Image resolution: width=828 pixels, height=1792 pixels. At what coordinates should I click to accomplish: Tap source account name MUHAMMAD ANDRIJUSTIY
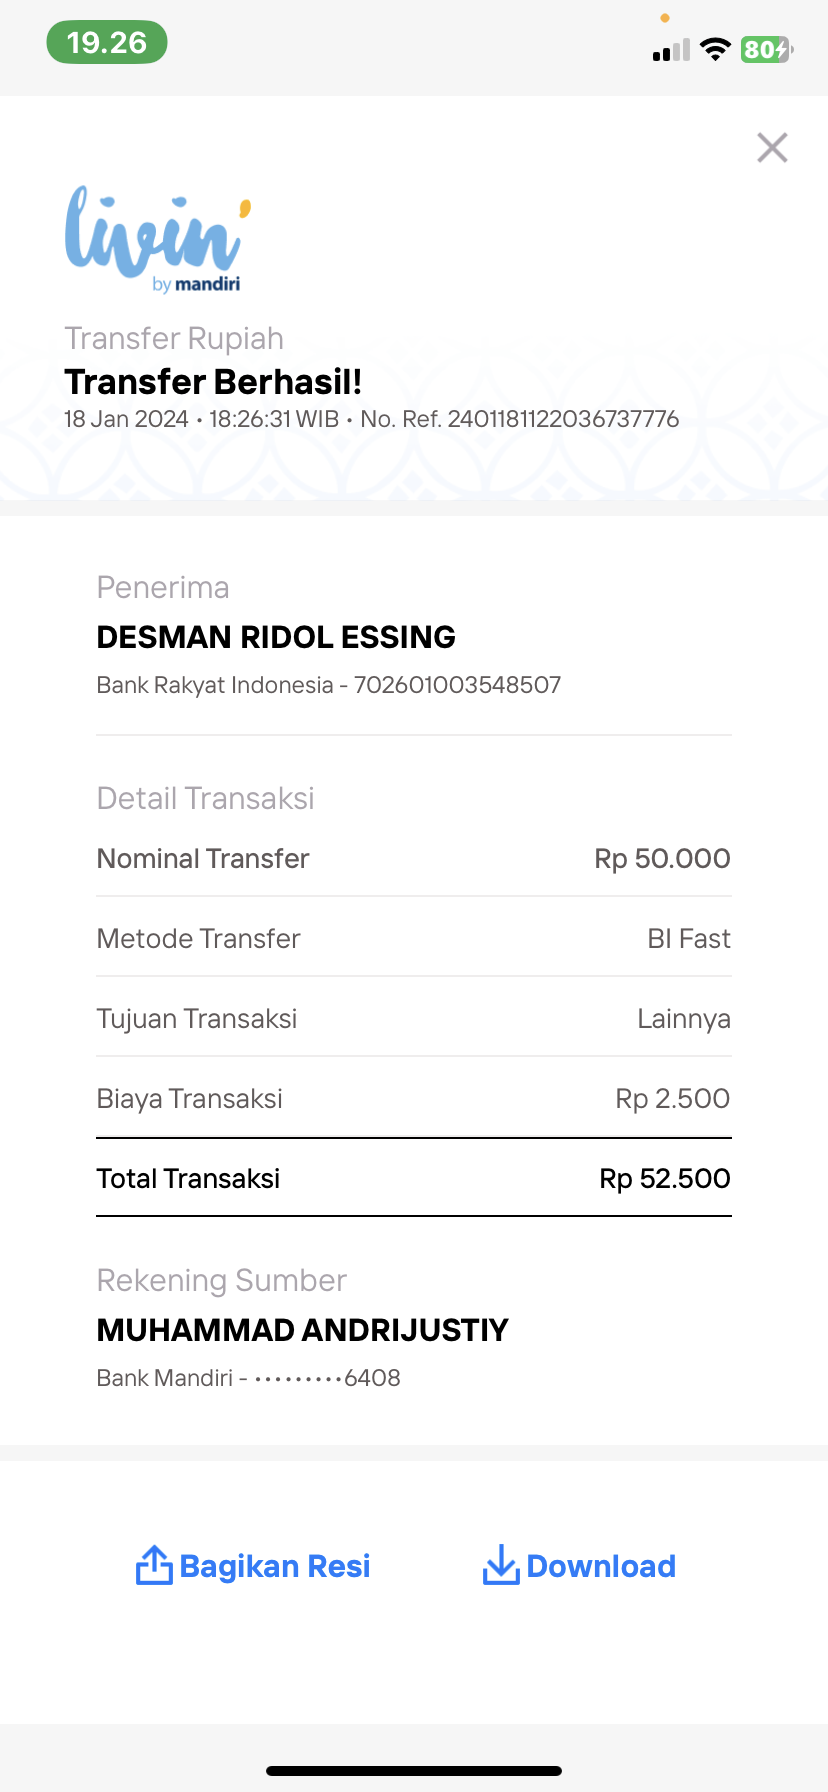(x=303, y=1330)
